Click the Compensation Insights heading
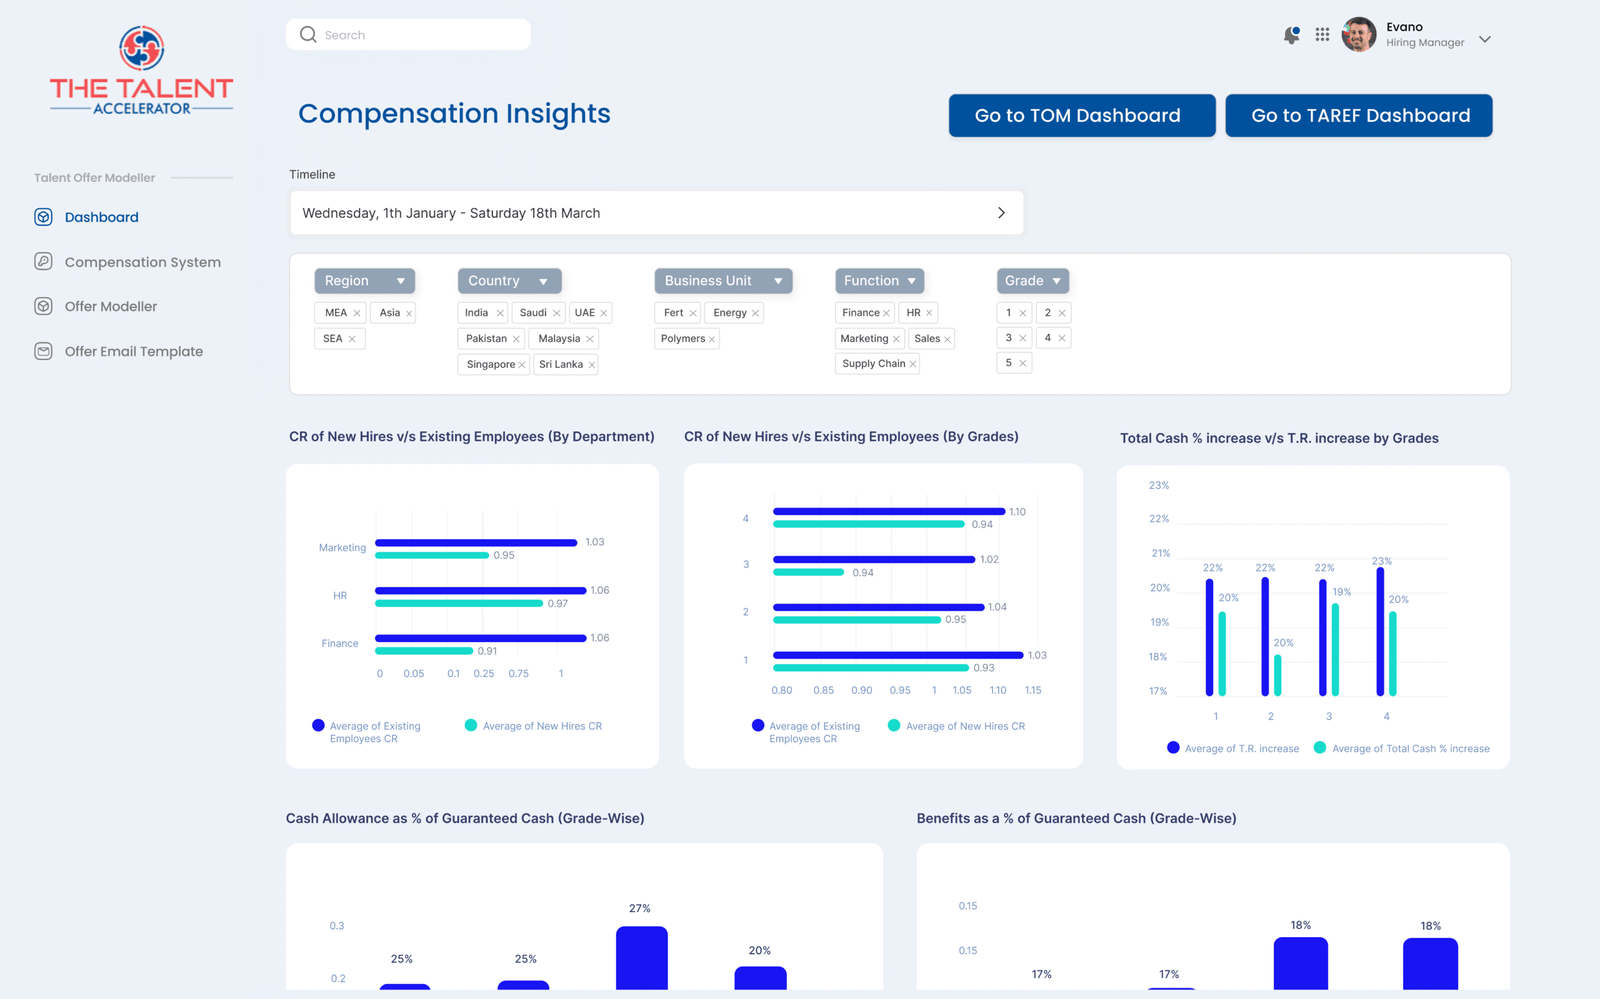Image resolution: width=1600 pixels, height=999 pixels. 454,114
